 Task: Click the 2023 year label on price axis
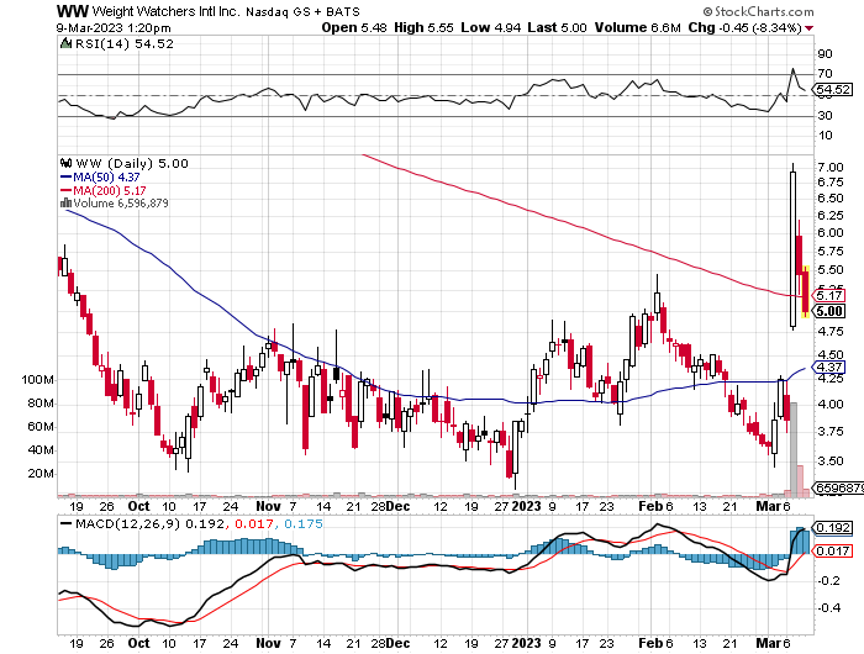pyautogui.click(x=525, y=506)
